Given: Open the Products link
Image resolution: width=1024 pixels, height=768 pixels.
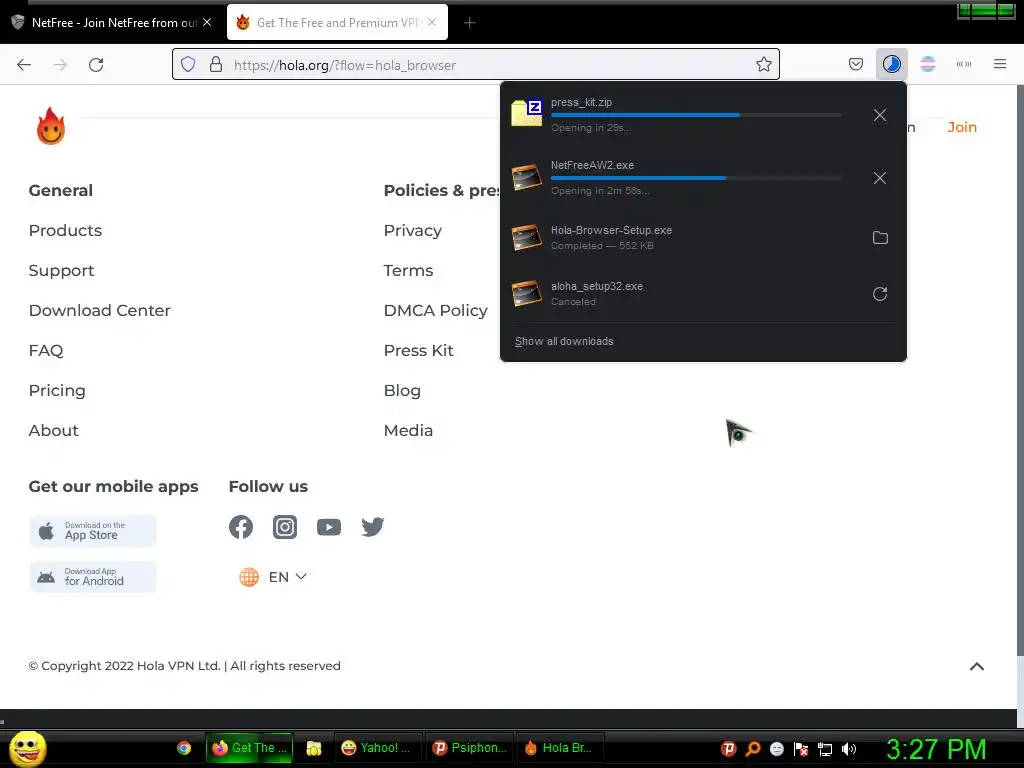Looking at the screenshot, I should coord(65,231).
